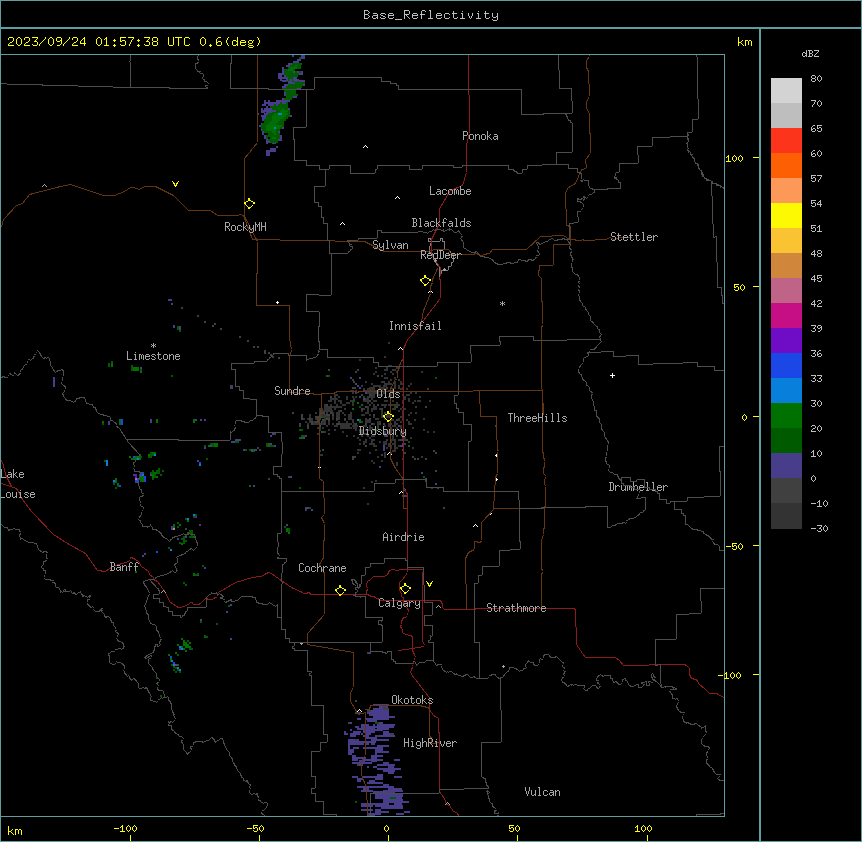This screenshot has width=862, height=842.
Task: Click the 100 tick on the right axis
Action: [735, 158]
